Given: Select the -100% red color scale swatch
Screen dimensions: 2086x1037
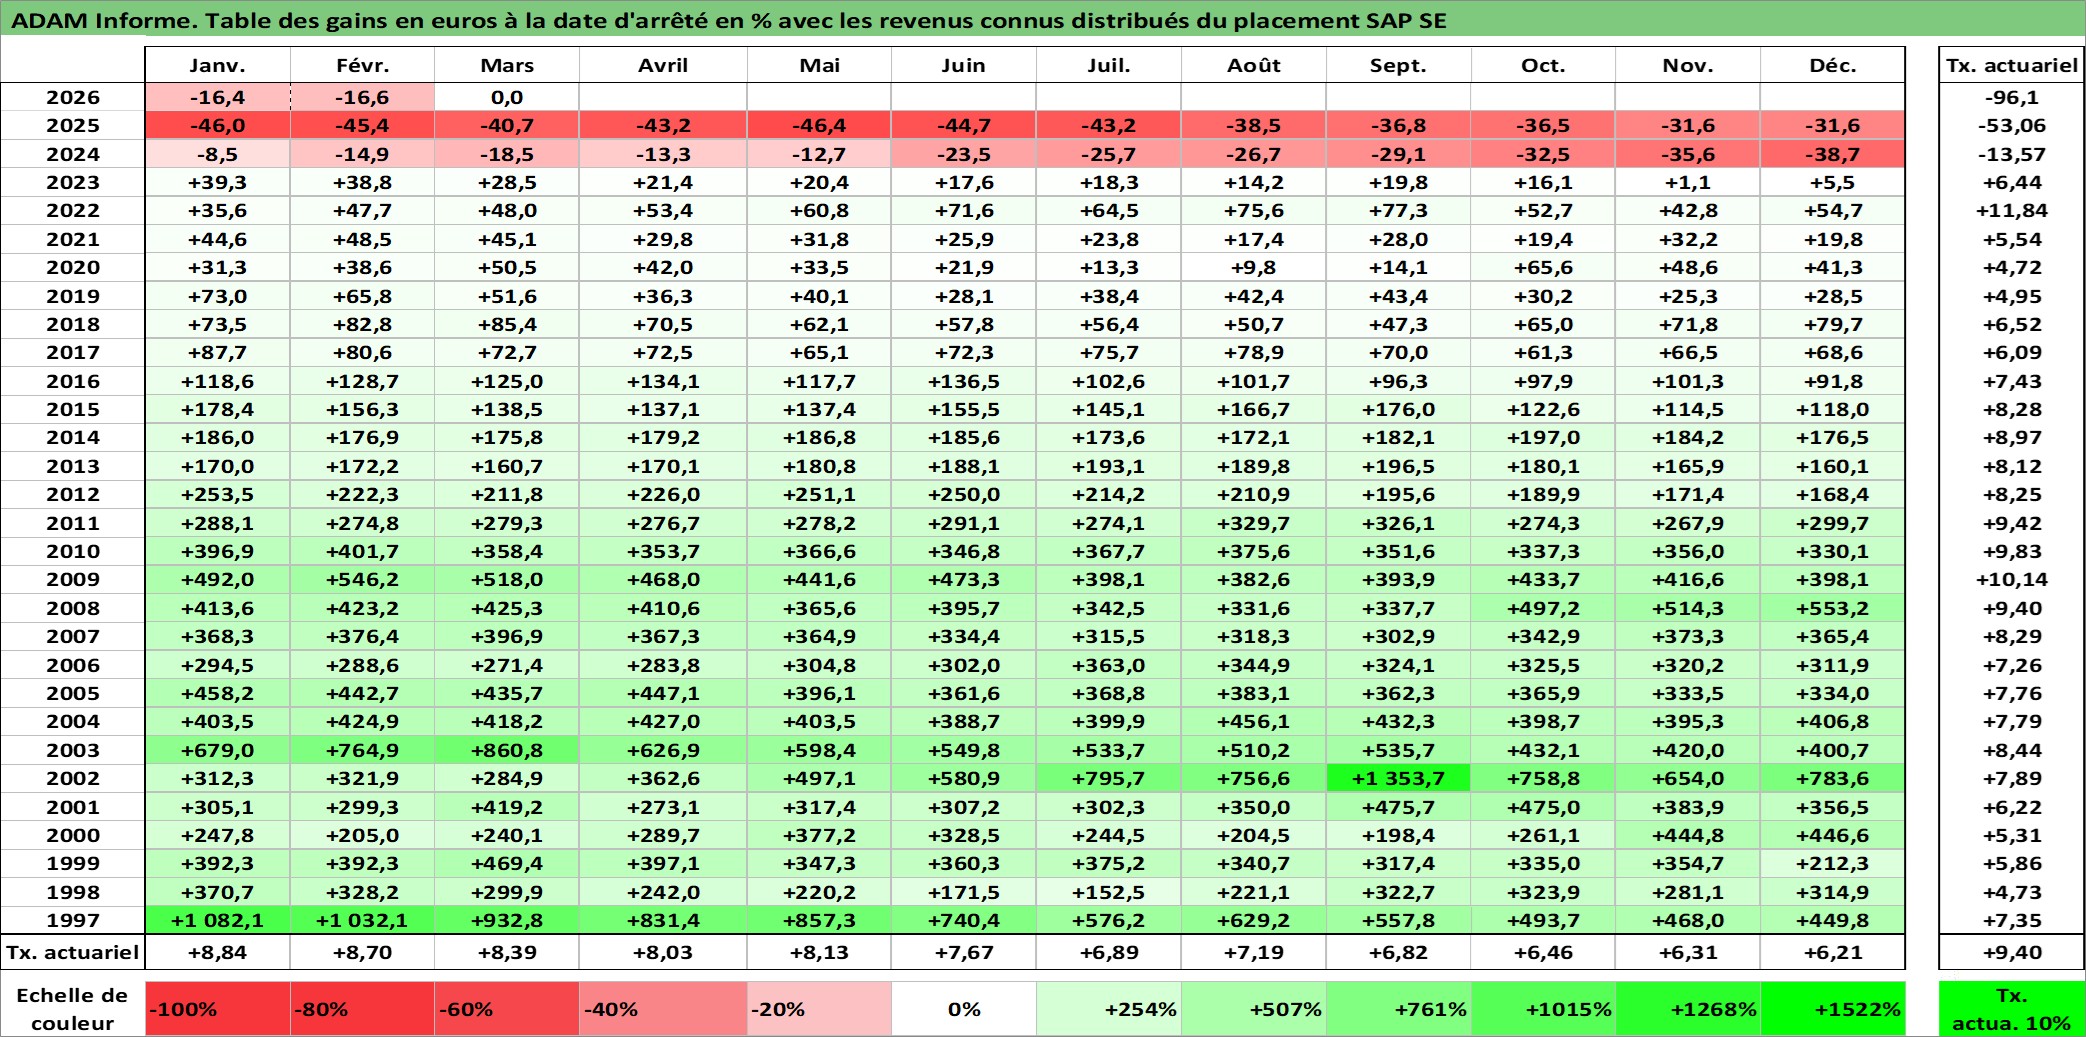Looking at the screenshot, I should [218, 1009].
